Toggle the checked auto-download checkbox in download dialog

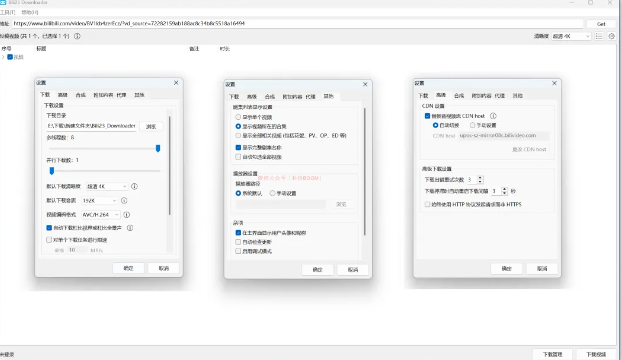point(49,228)
